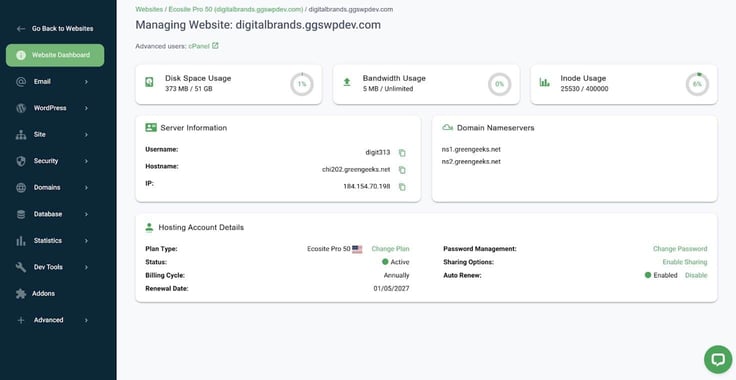Click the Change Password link
This screenshot has width=736, height=380.
680,249
